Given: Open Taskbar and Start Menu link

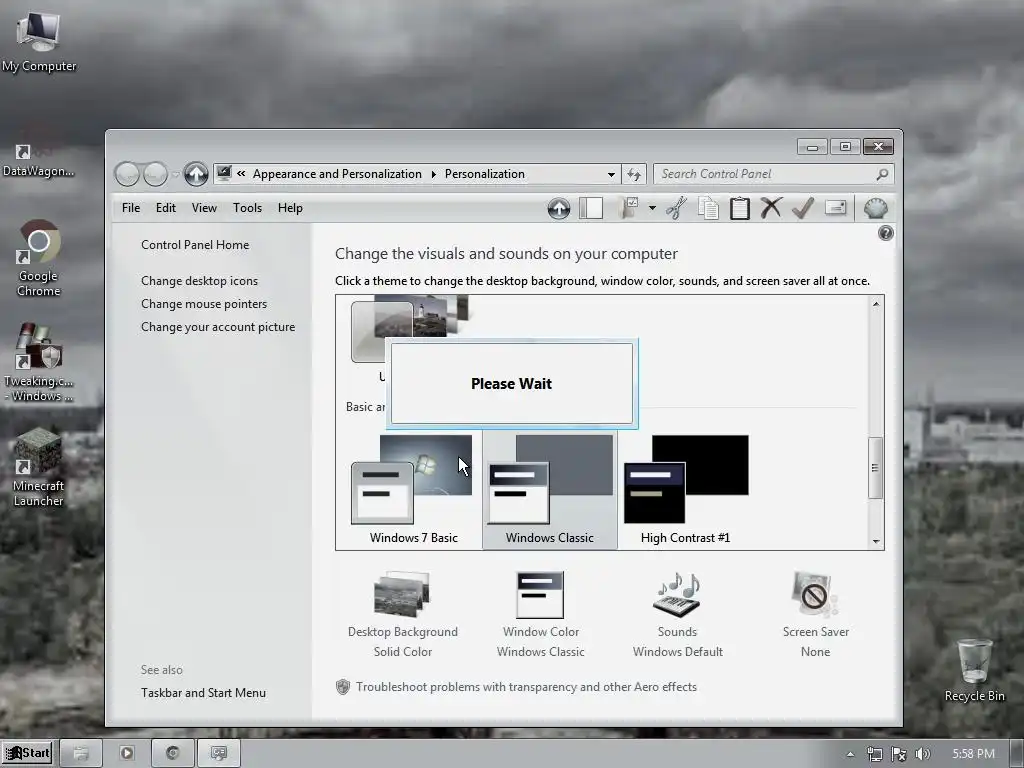Looking at the screenshot, I should (203, 693).
